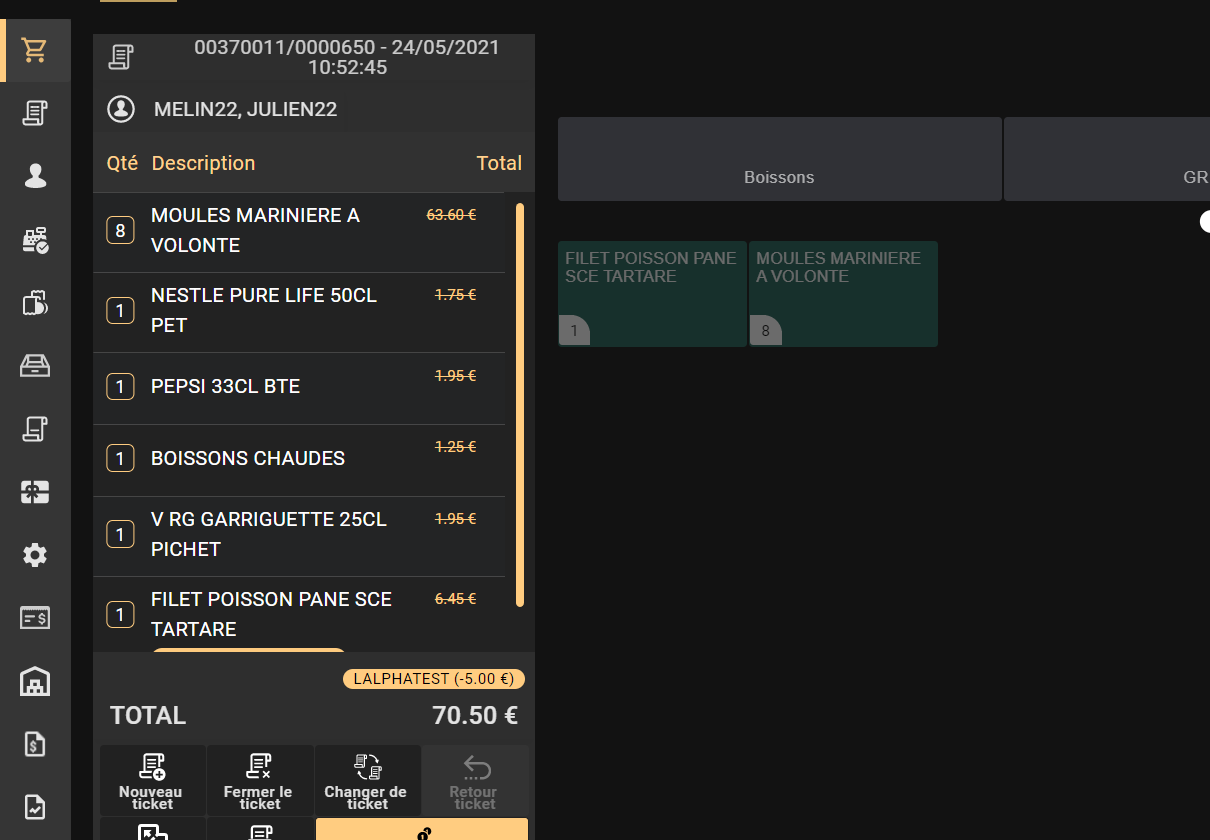
Task: Select the BOISSONS CHAUDES ticket line
Action: click(299, 460)
